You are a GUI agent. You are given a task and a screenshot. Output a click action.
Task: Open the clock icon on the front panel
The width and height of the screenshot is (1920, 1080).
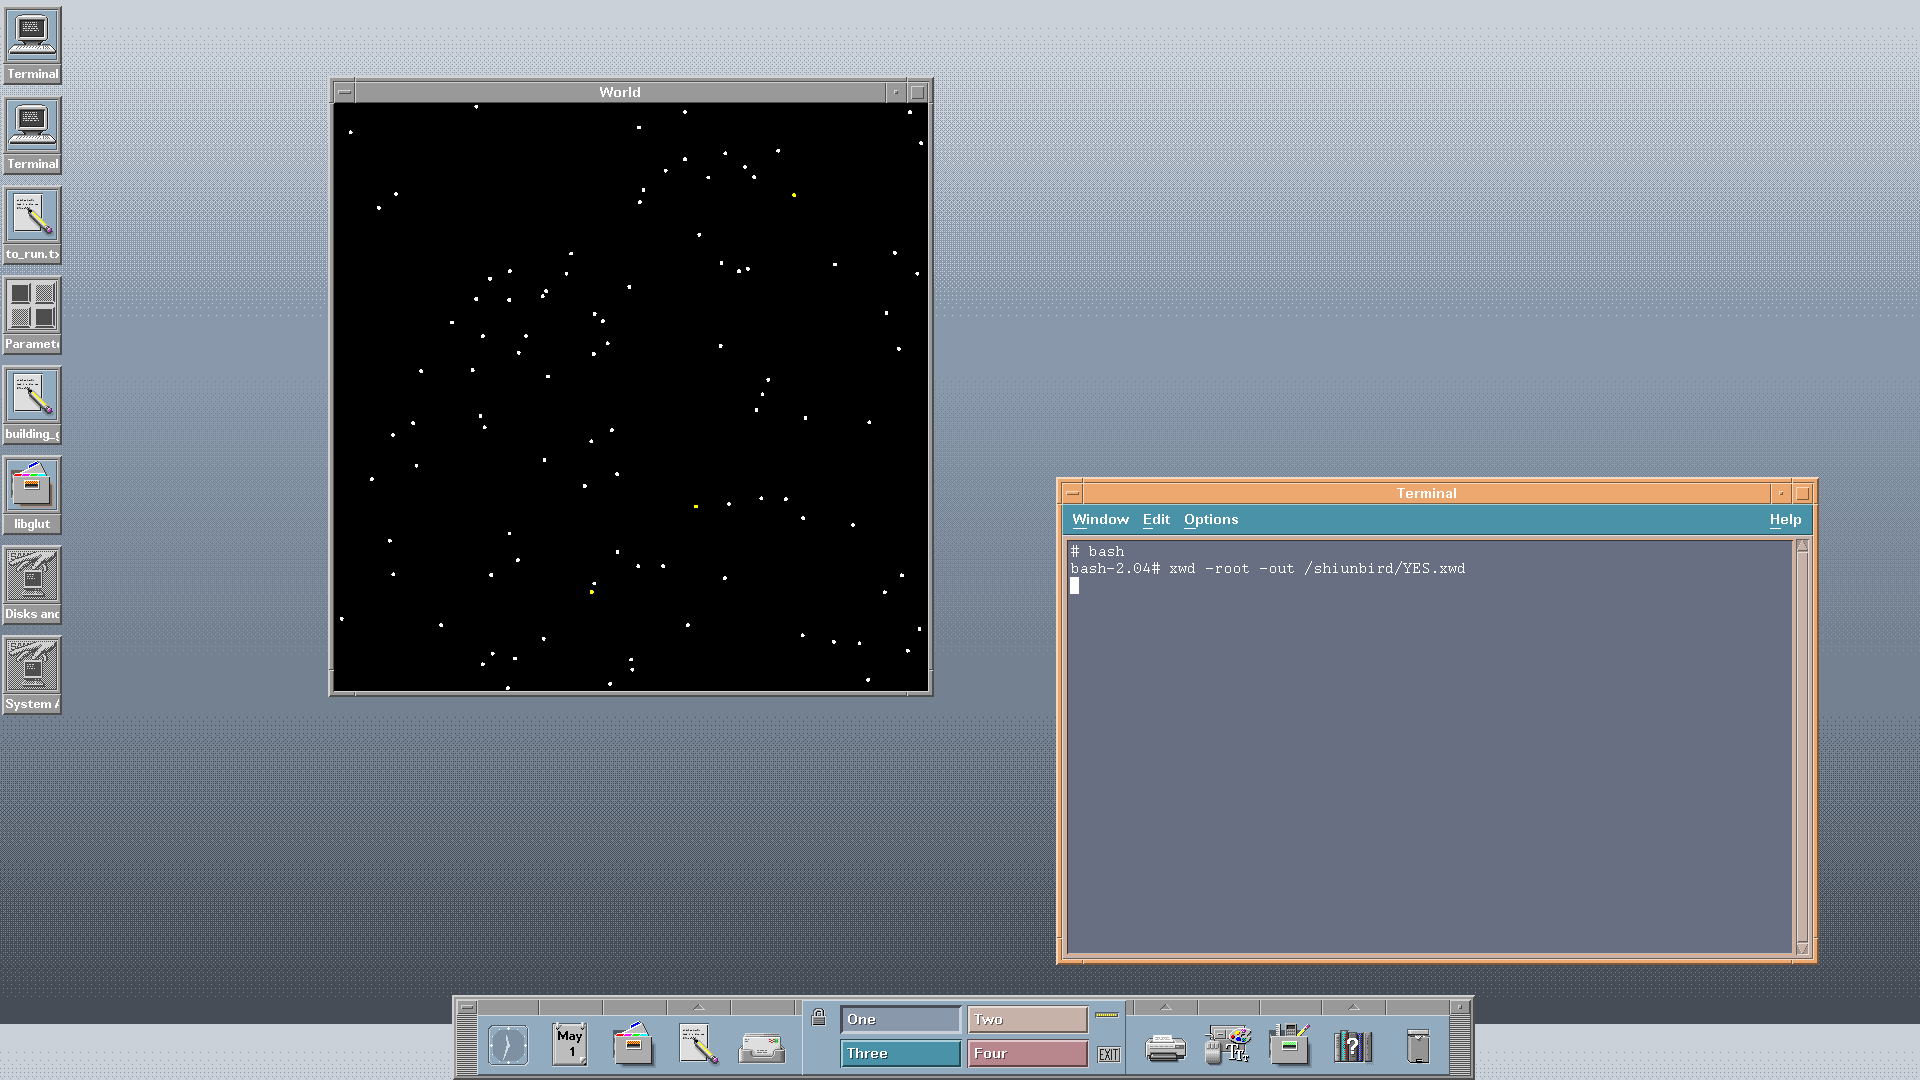pyautogui.click(x=508, y=1046)
